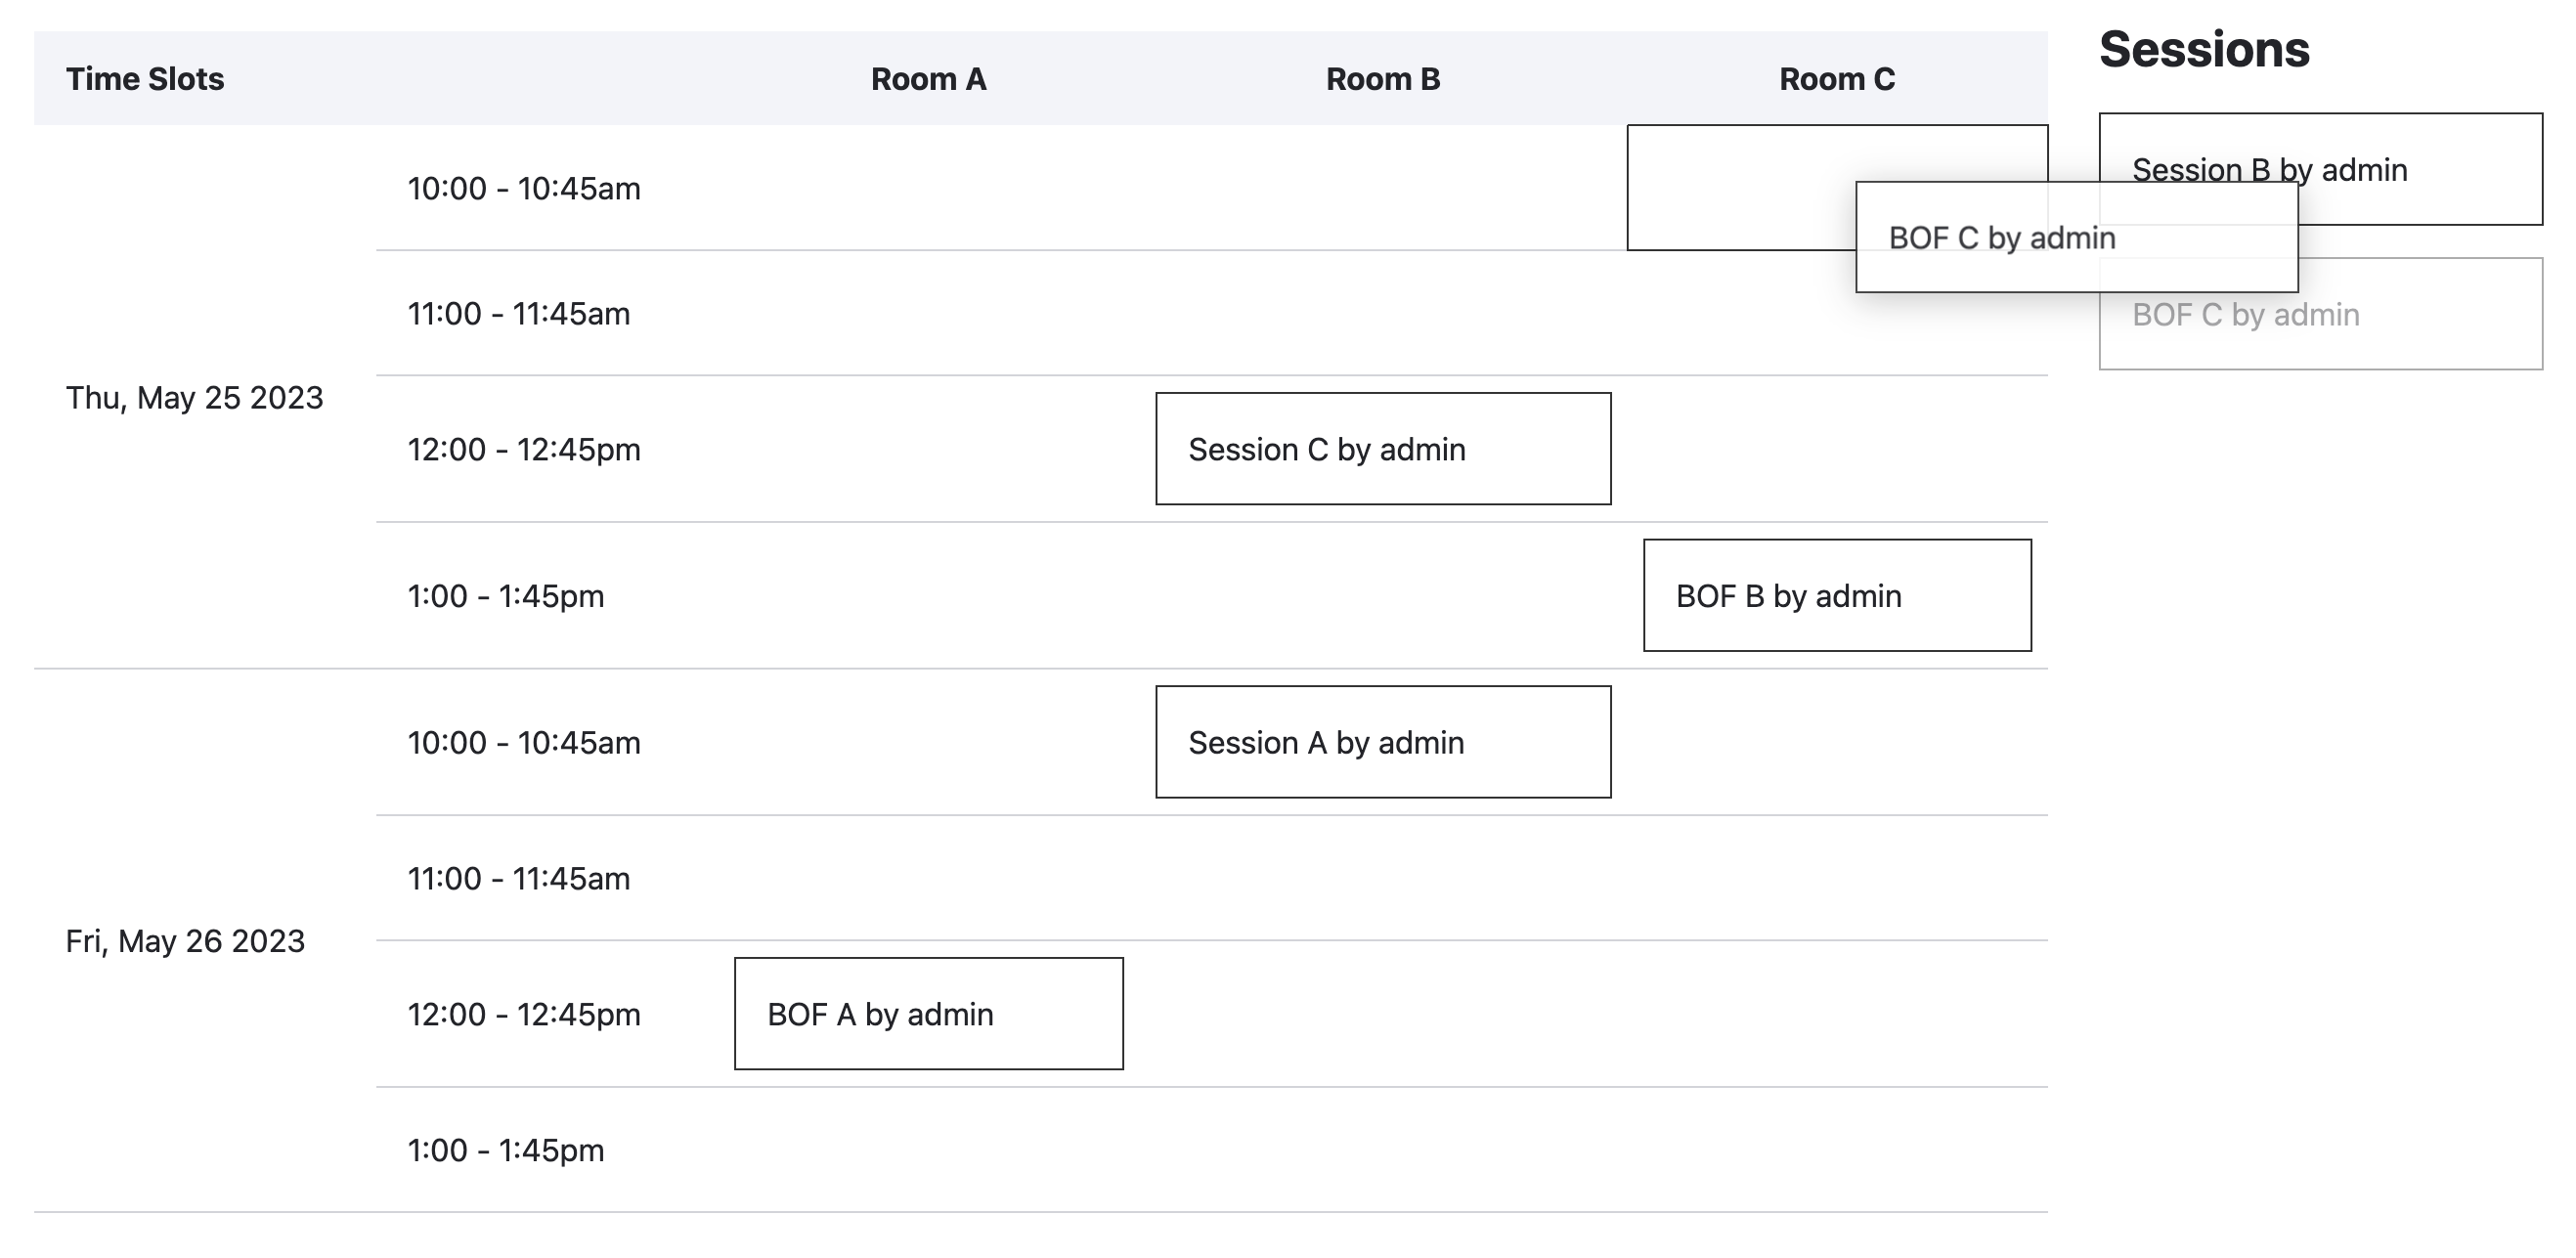Click the BOF B by admin card

(x=1837, y=595)
